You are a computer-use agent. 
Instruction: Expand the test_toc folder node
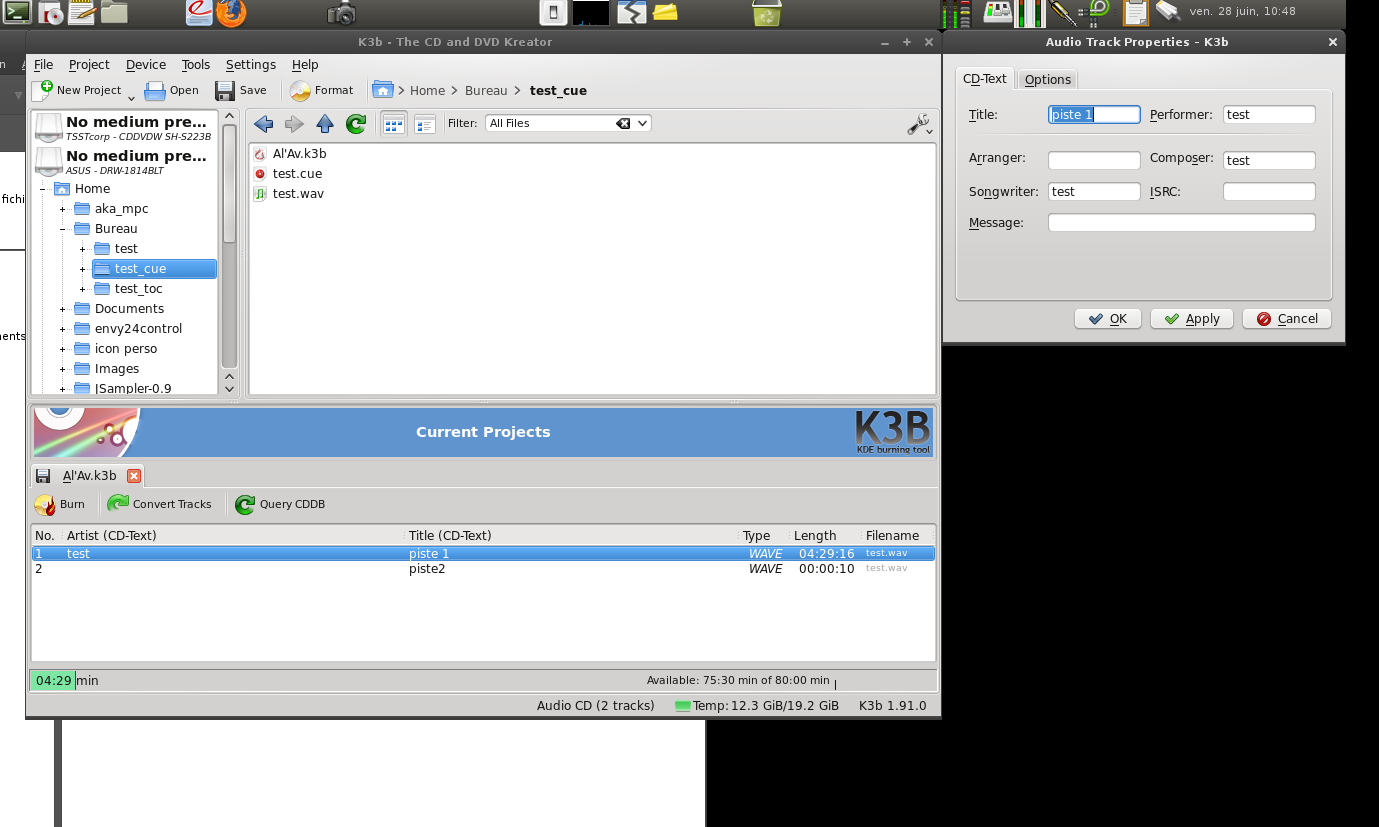coord(82,289)
